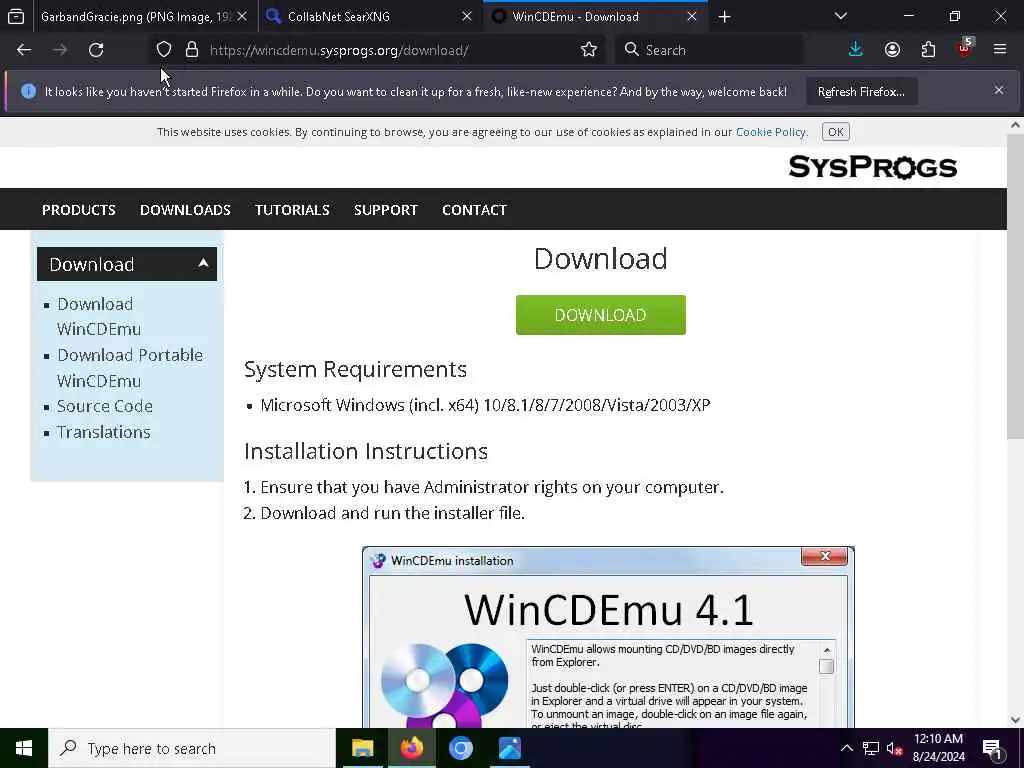Click the scroll down arrow of the page
The image size is (1024, 768).
coord(1015,720)
